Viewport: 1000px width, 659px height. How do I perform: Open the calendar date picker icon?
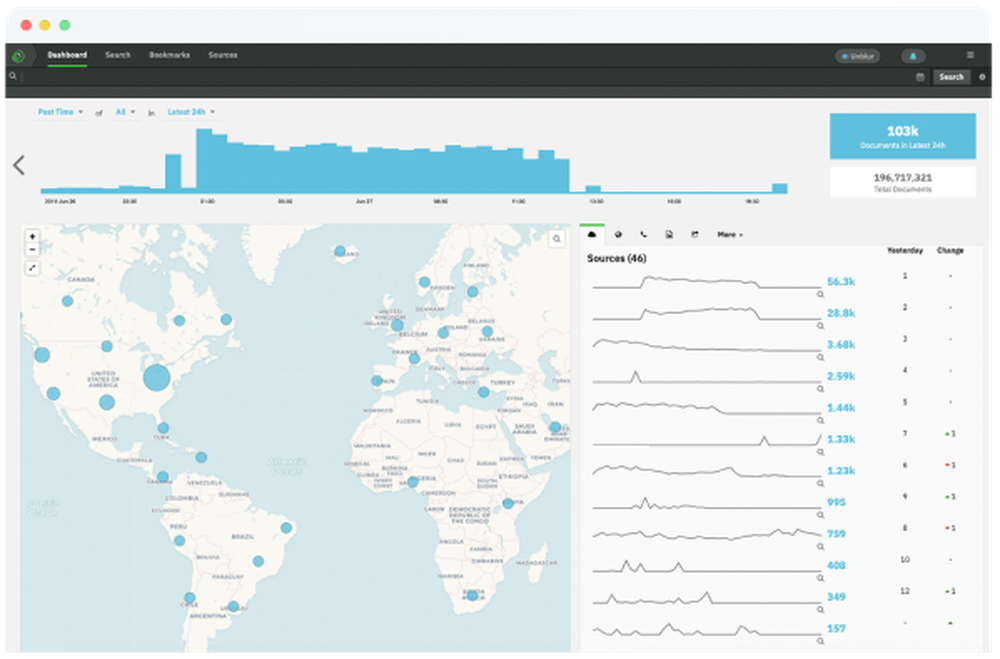[920, 77]
